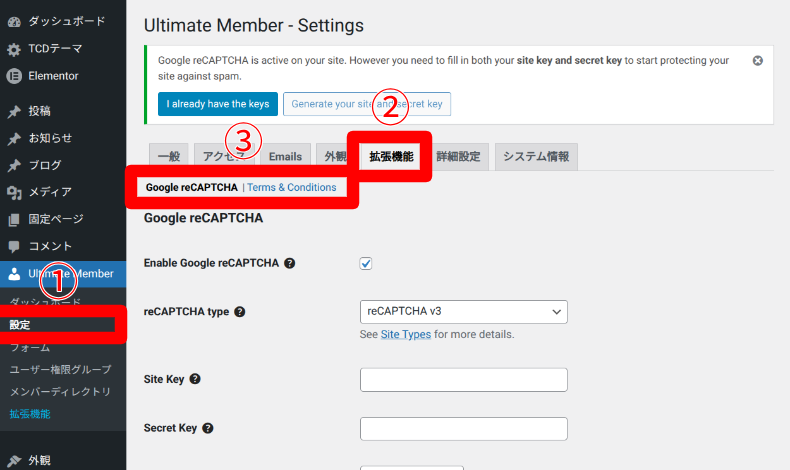Open the コメント menu label
790x470 pixels.
pyautogui.click(x=50, y=246)
